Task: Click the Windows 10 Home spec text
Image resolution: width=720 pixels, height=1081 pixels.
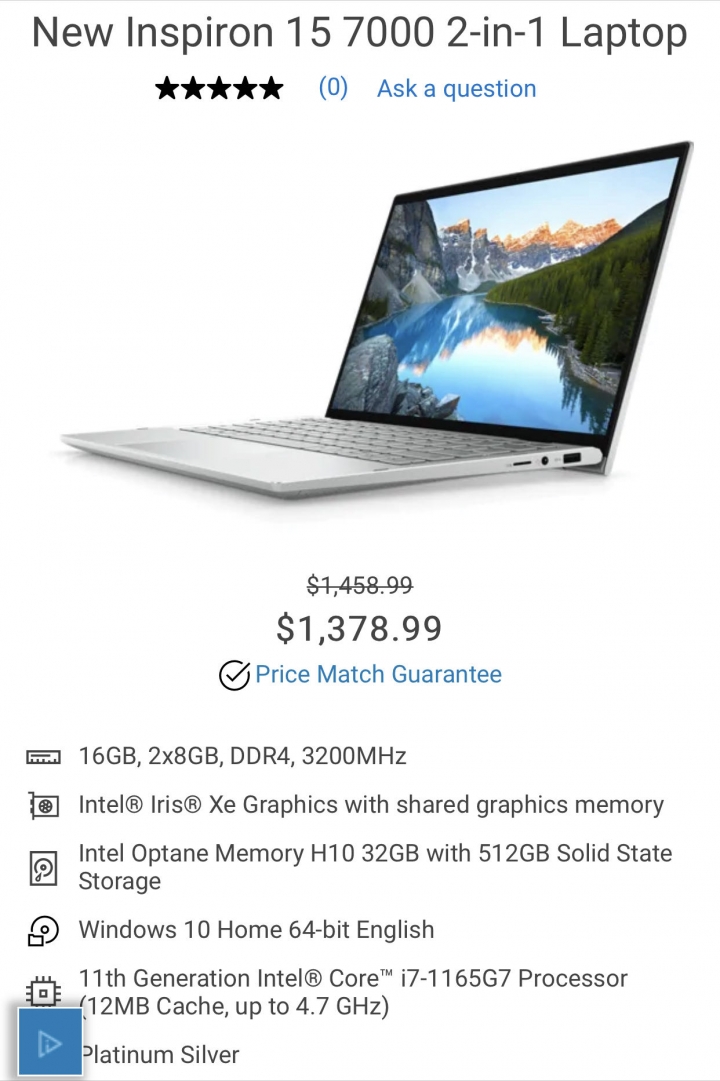Action: pos(257,929)
